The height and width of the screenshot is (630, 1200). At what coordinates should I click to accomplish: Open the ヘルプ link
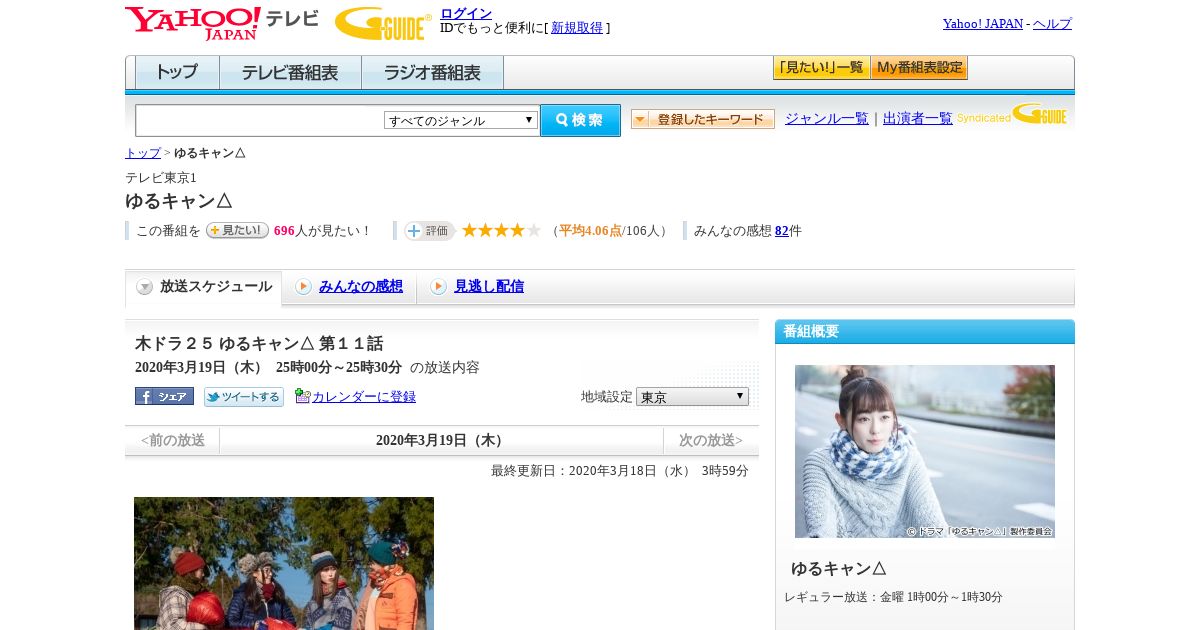(x=1052, y=23)
